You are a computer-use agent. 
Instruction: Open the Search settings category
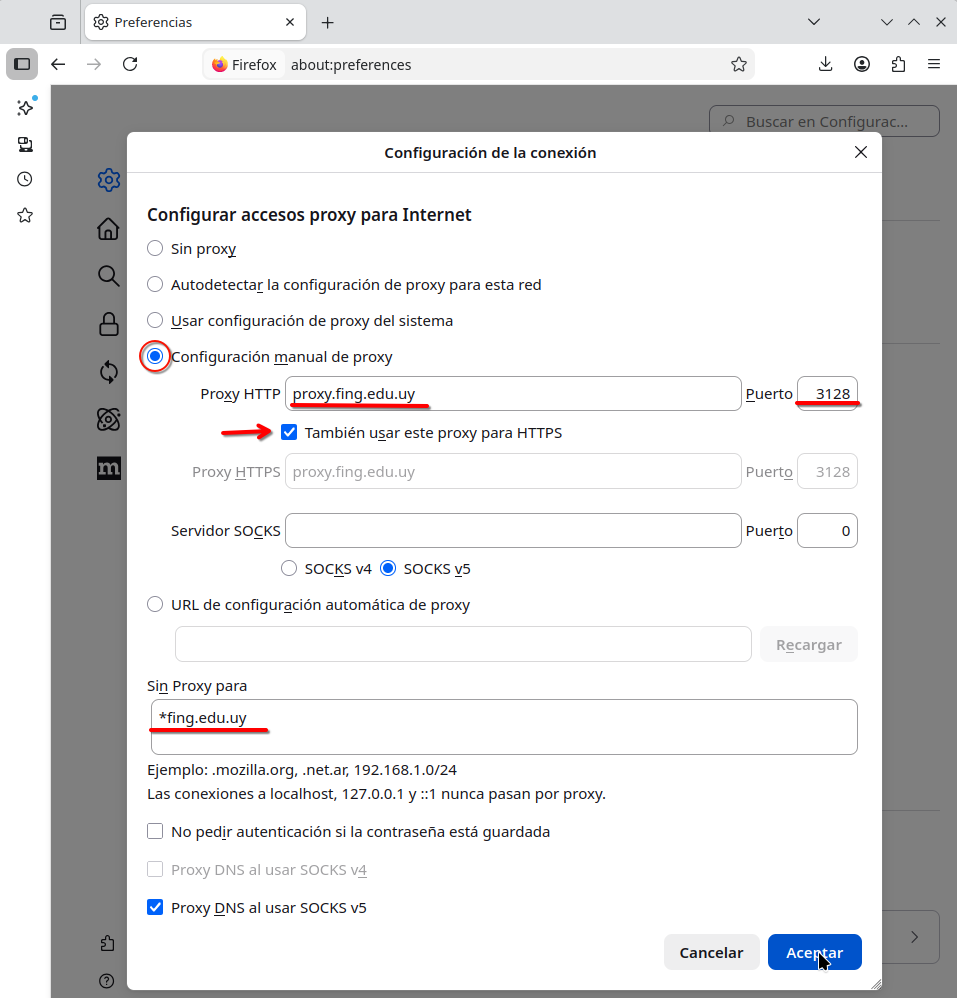pyautogui.click(x=108, y=276)
